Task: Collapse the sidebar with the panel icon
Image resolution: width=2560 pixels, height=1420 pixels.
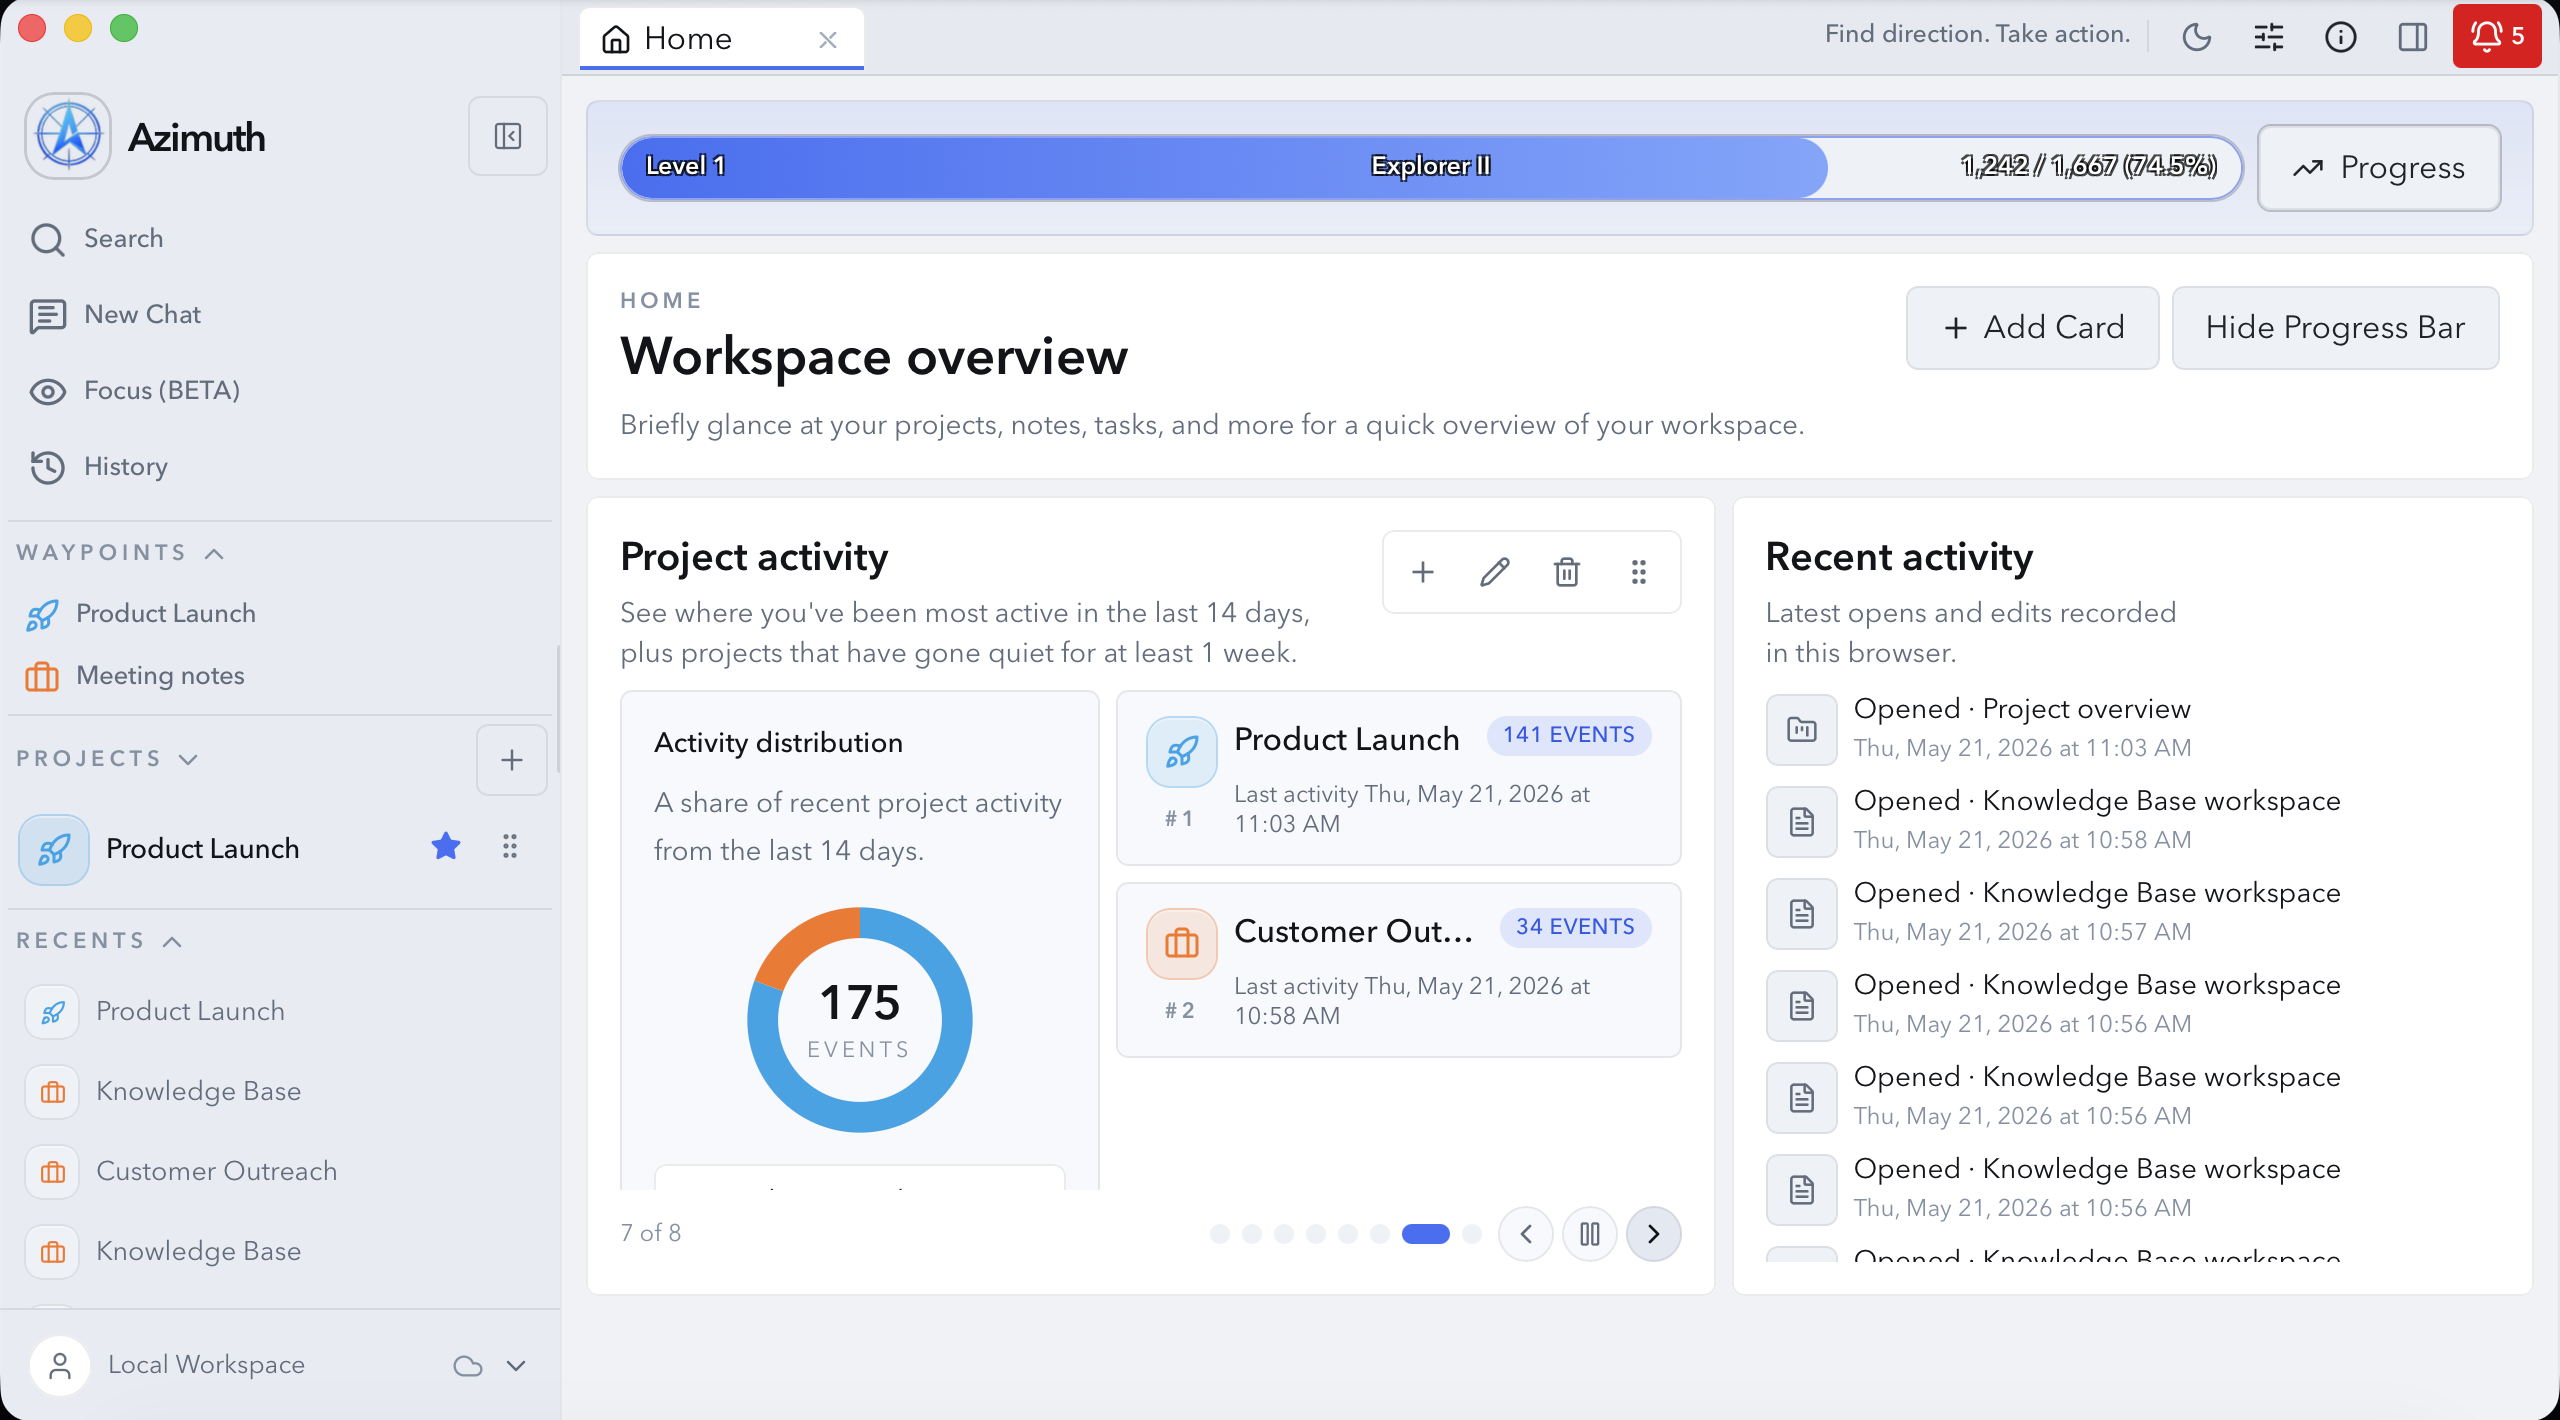Action: (x=508, y=136)
